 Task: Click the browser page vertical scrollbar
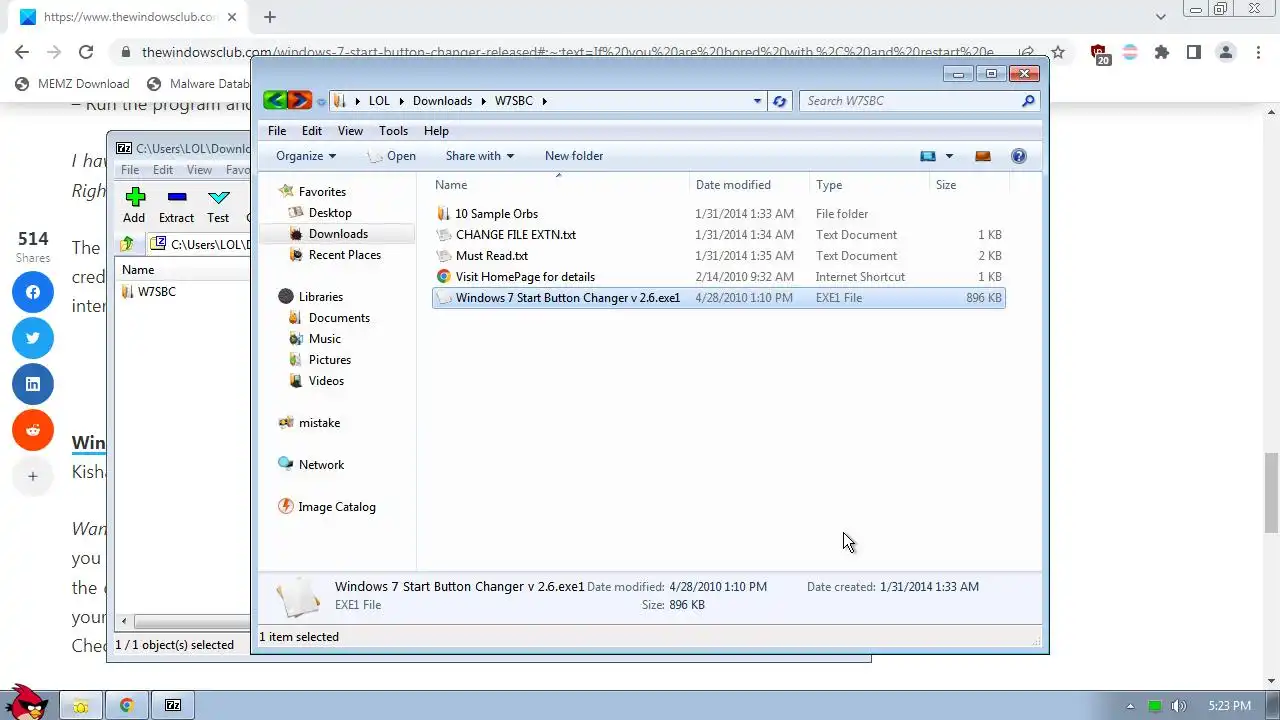pyautogui.click(x=1271, y=494)
